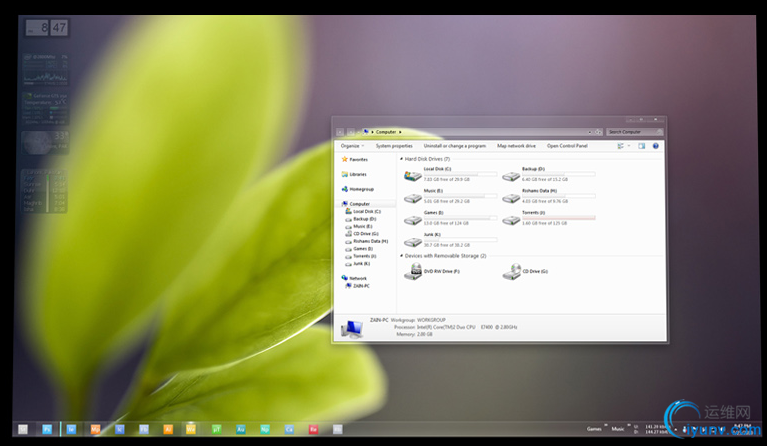767x446 pixels.
Task: Open the Games (I:) drive in main pane
Action: pyautogui.click(x=412, y=219)
